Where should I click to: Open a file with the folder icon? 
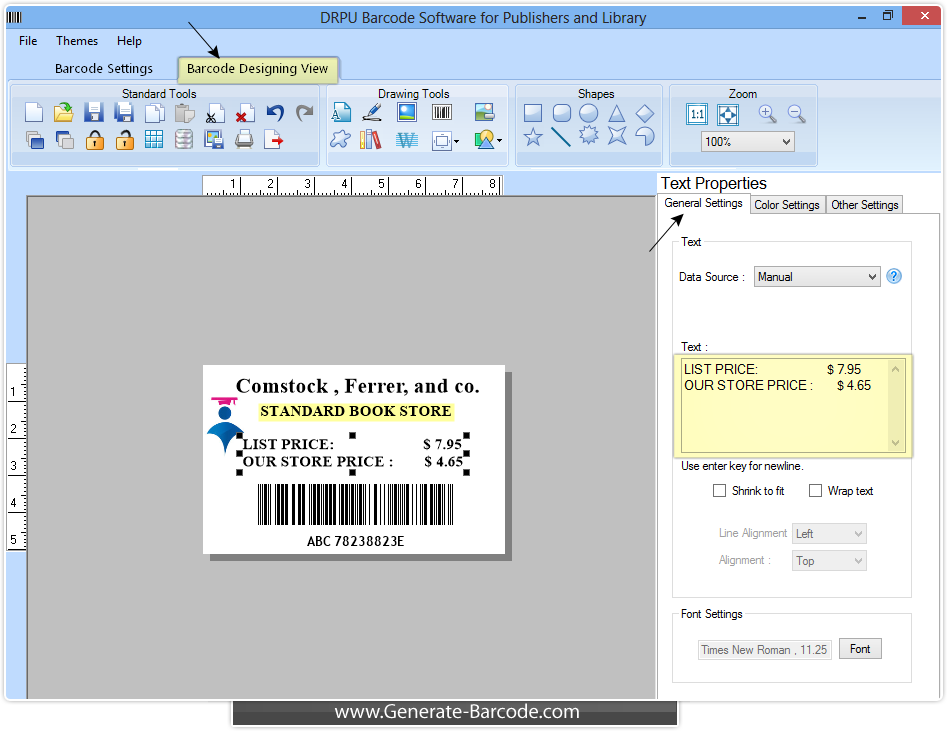[x=63, y=113]
